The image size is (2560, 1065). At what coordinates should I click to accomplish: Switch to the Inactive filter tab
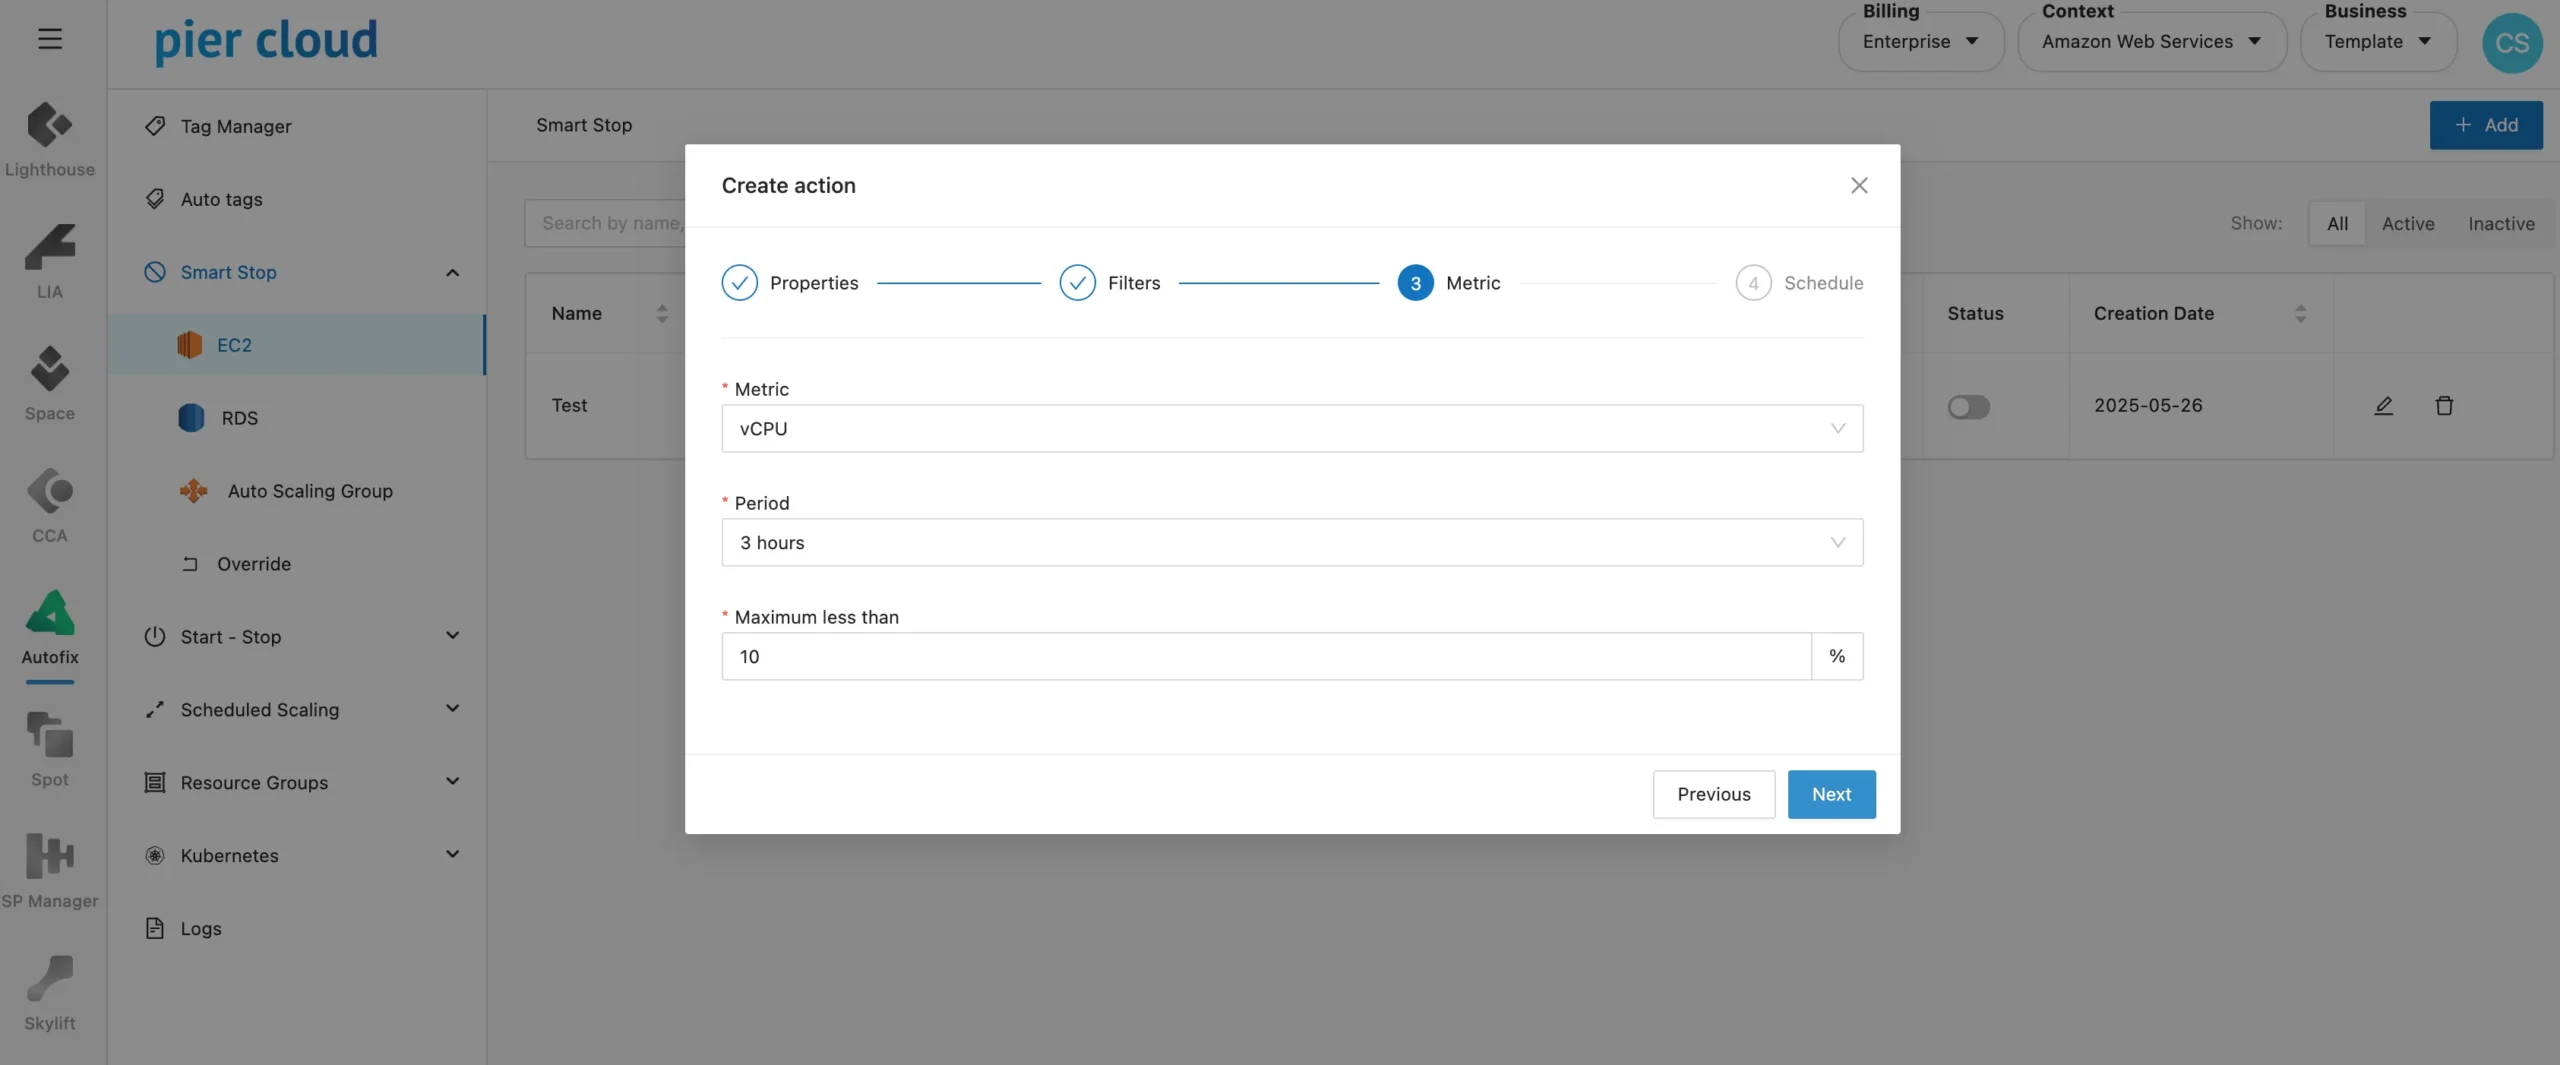pos(2500,224)
